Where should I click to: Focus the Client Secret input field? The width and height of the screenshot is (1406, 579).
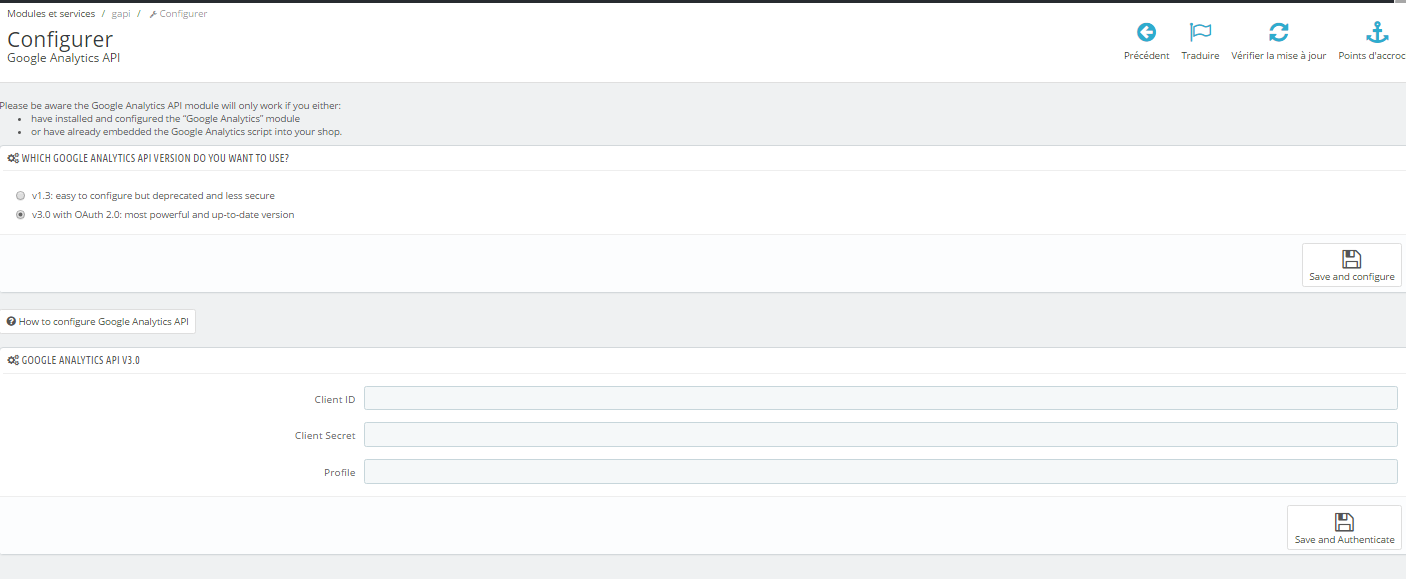pyautogui.click(x=880, y=434)
